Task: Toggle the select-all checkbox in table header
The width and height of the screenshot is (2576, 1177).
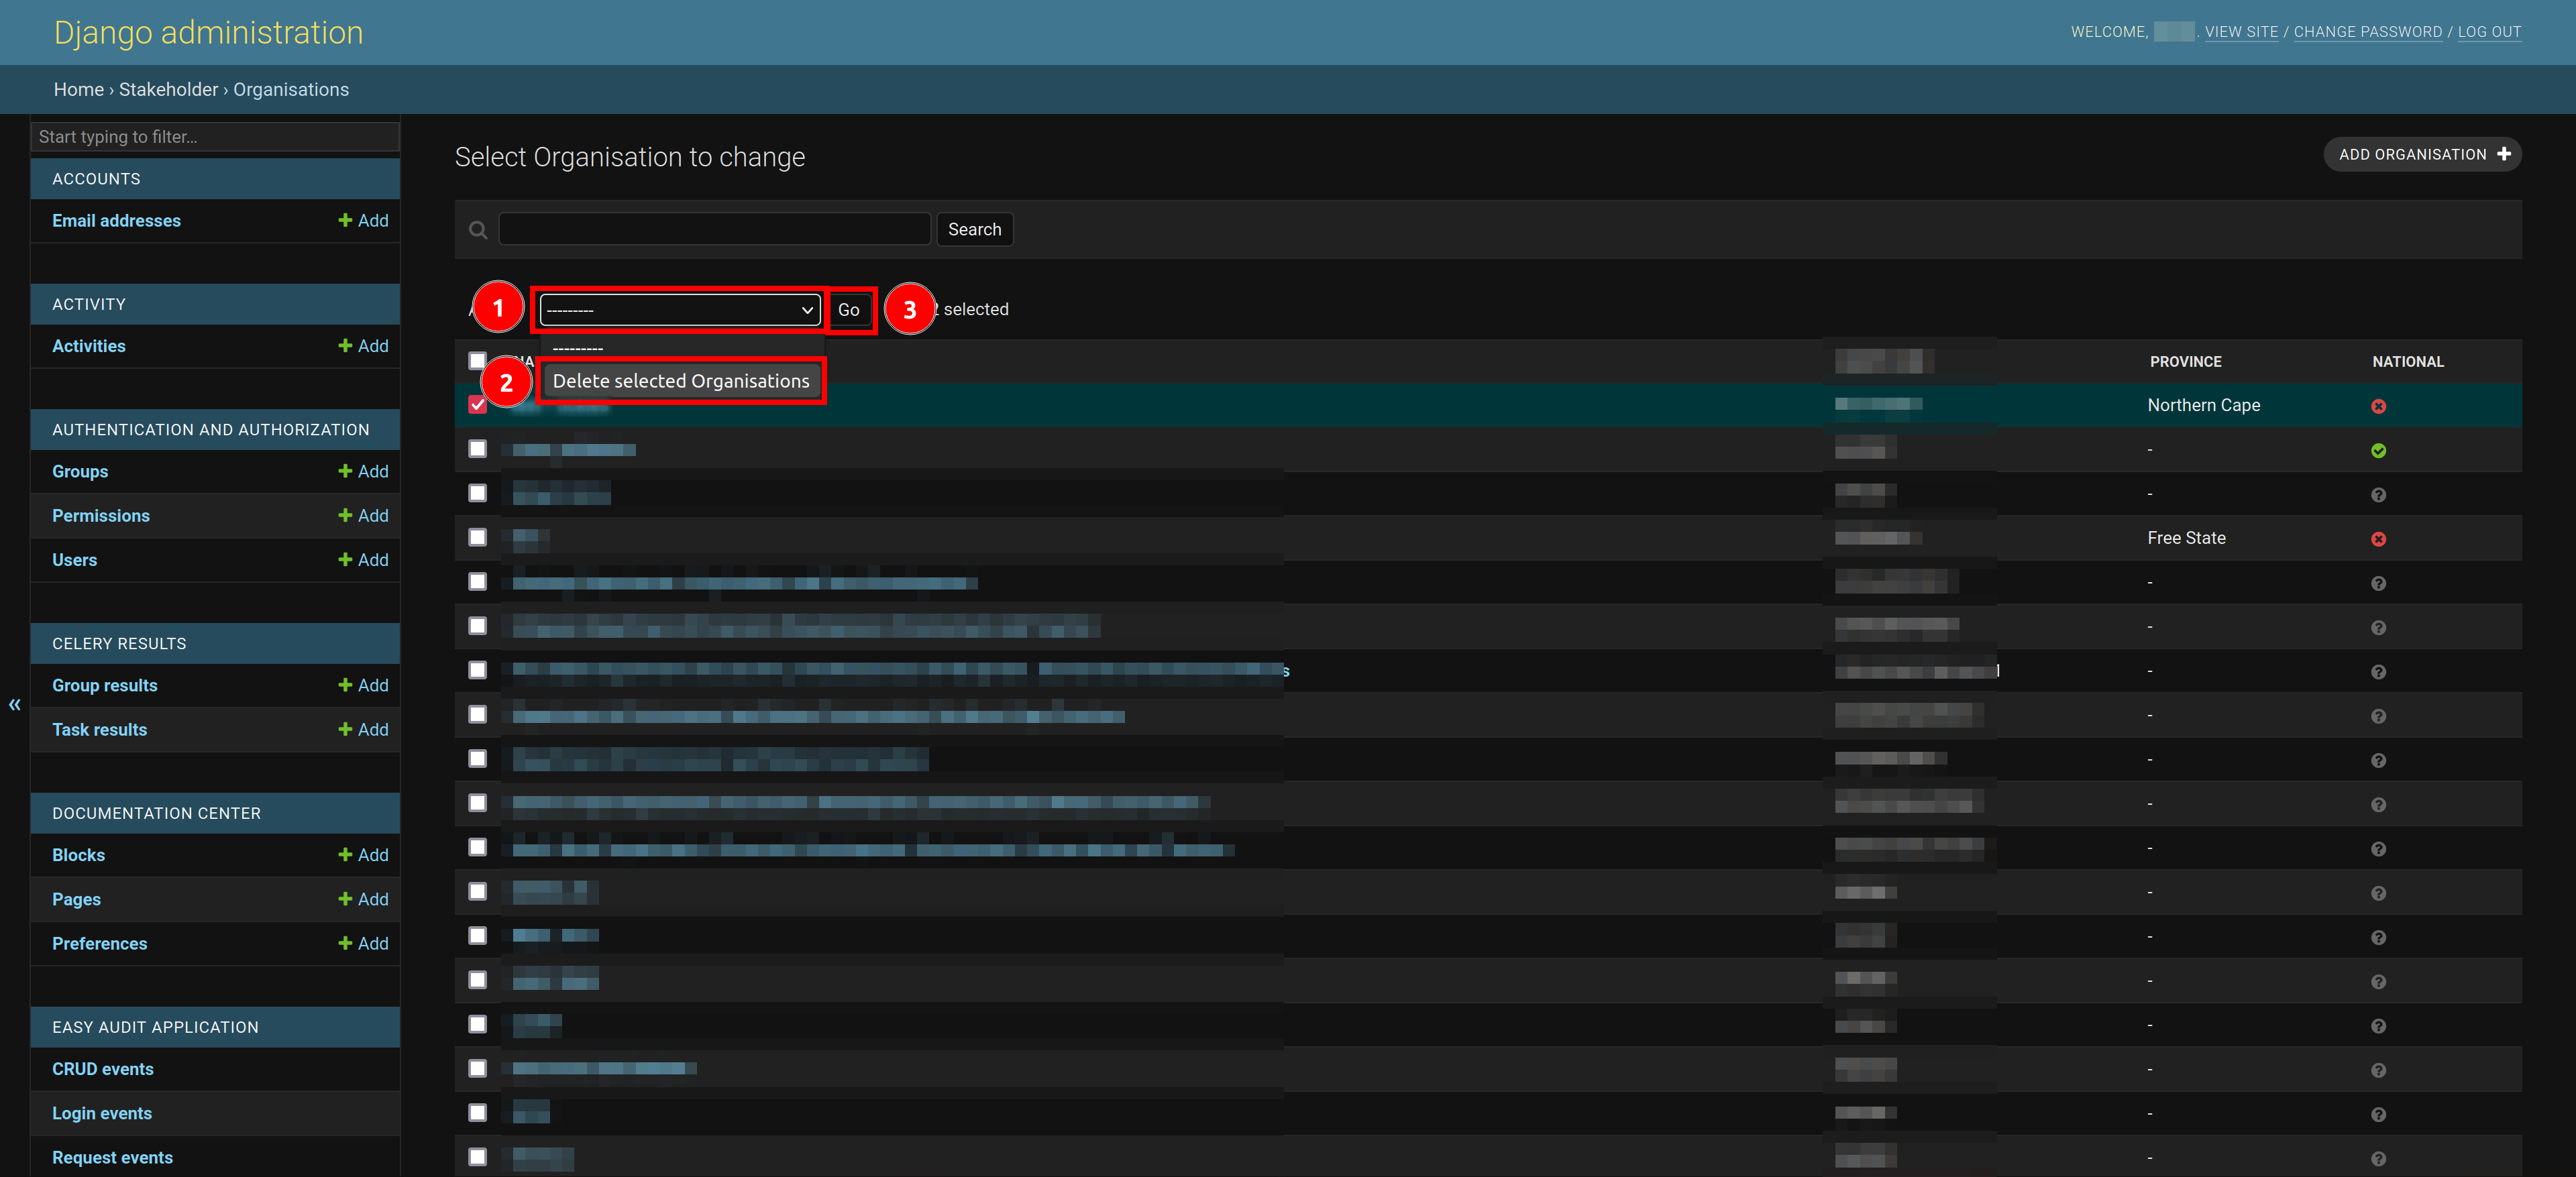Action: [x=477, y=360]
